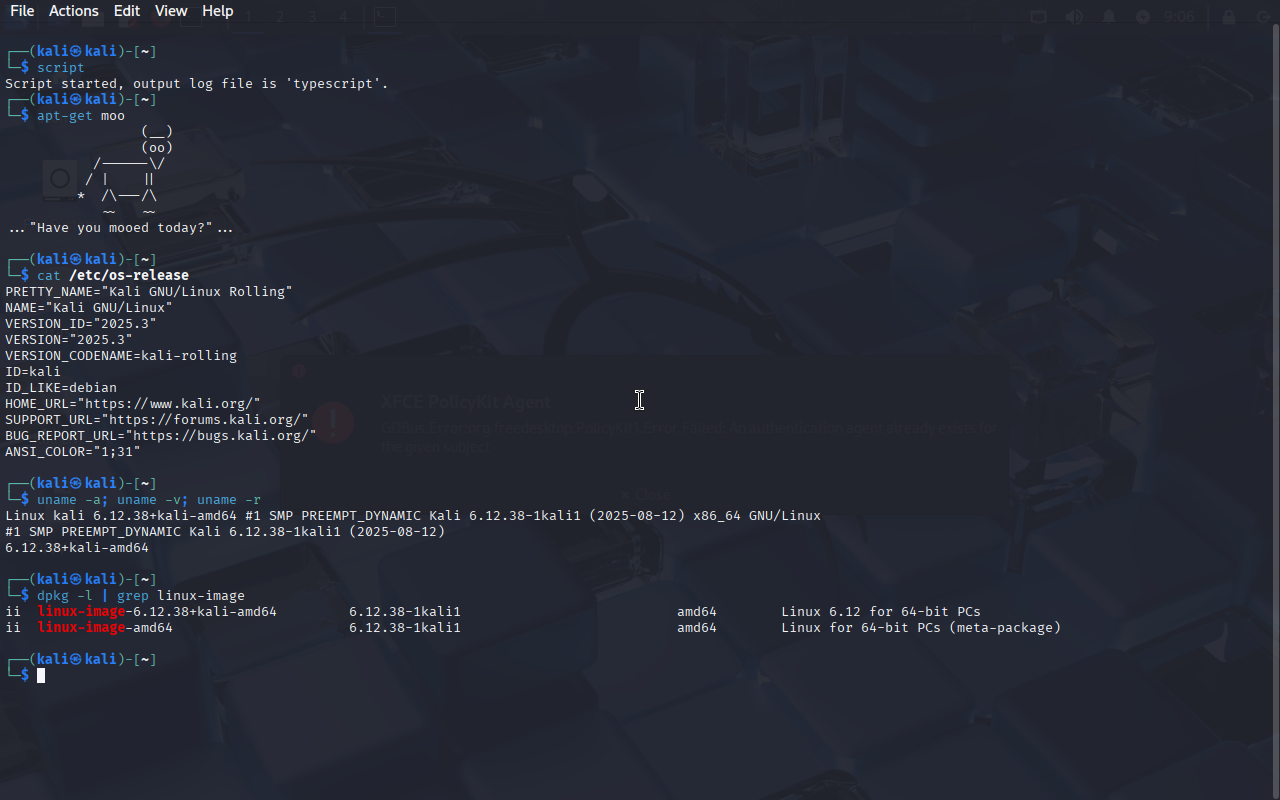This screenshot has height=800, width=1280.
Task: Click the red linux-image-amd64 meta-package name
Action: pyautogui.click(x=105, y=628)
